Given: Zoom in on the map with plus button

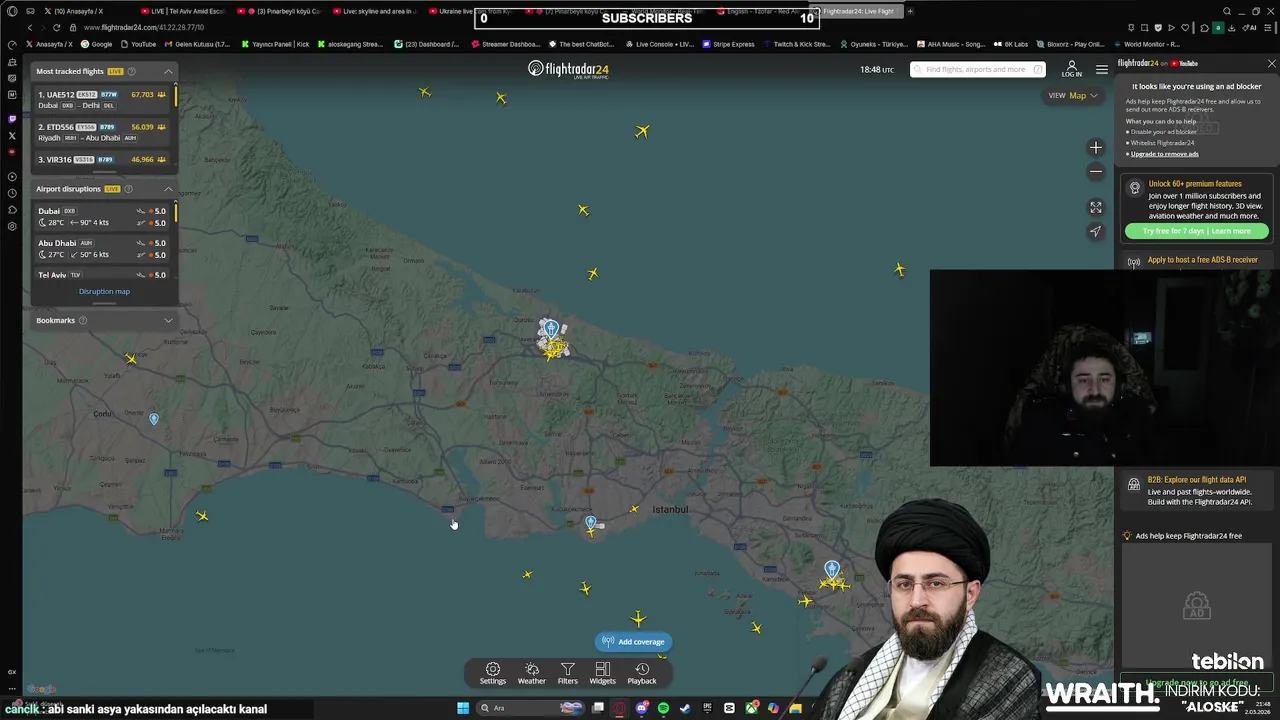Looking at the screenshot, I should point(1096,148).
